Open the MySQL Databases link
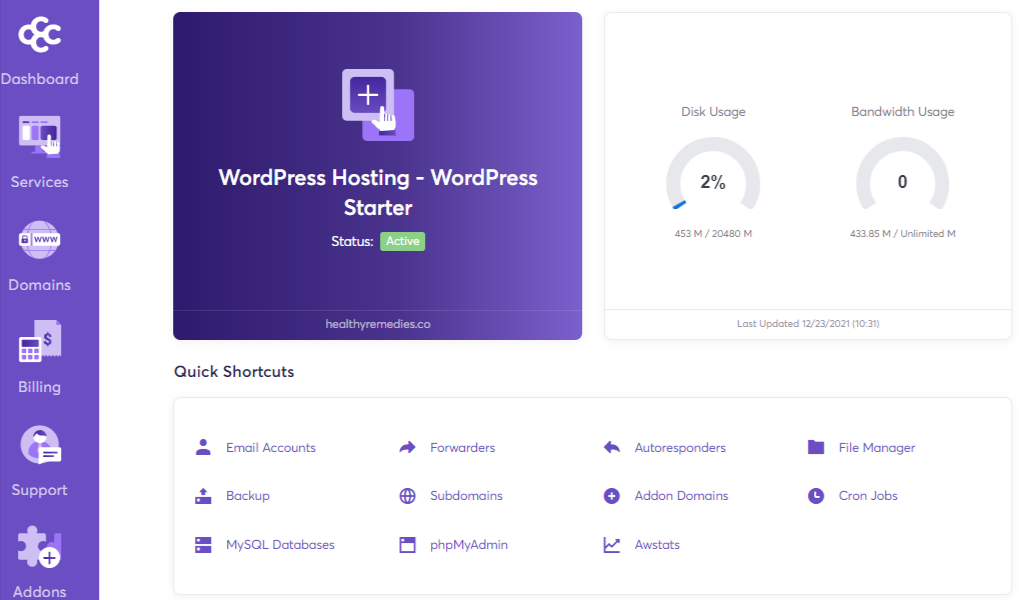Screen dimensions: 1019x600 pos(280,545)
